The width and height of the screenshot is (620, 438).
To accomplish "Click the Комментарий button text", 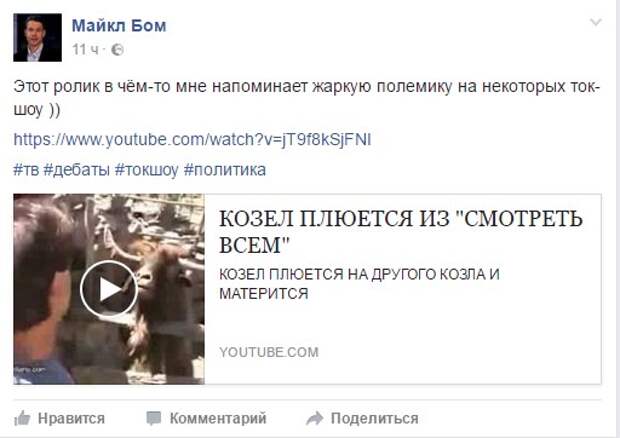I will [x=218, y=418].
